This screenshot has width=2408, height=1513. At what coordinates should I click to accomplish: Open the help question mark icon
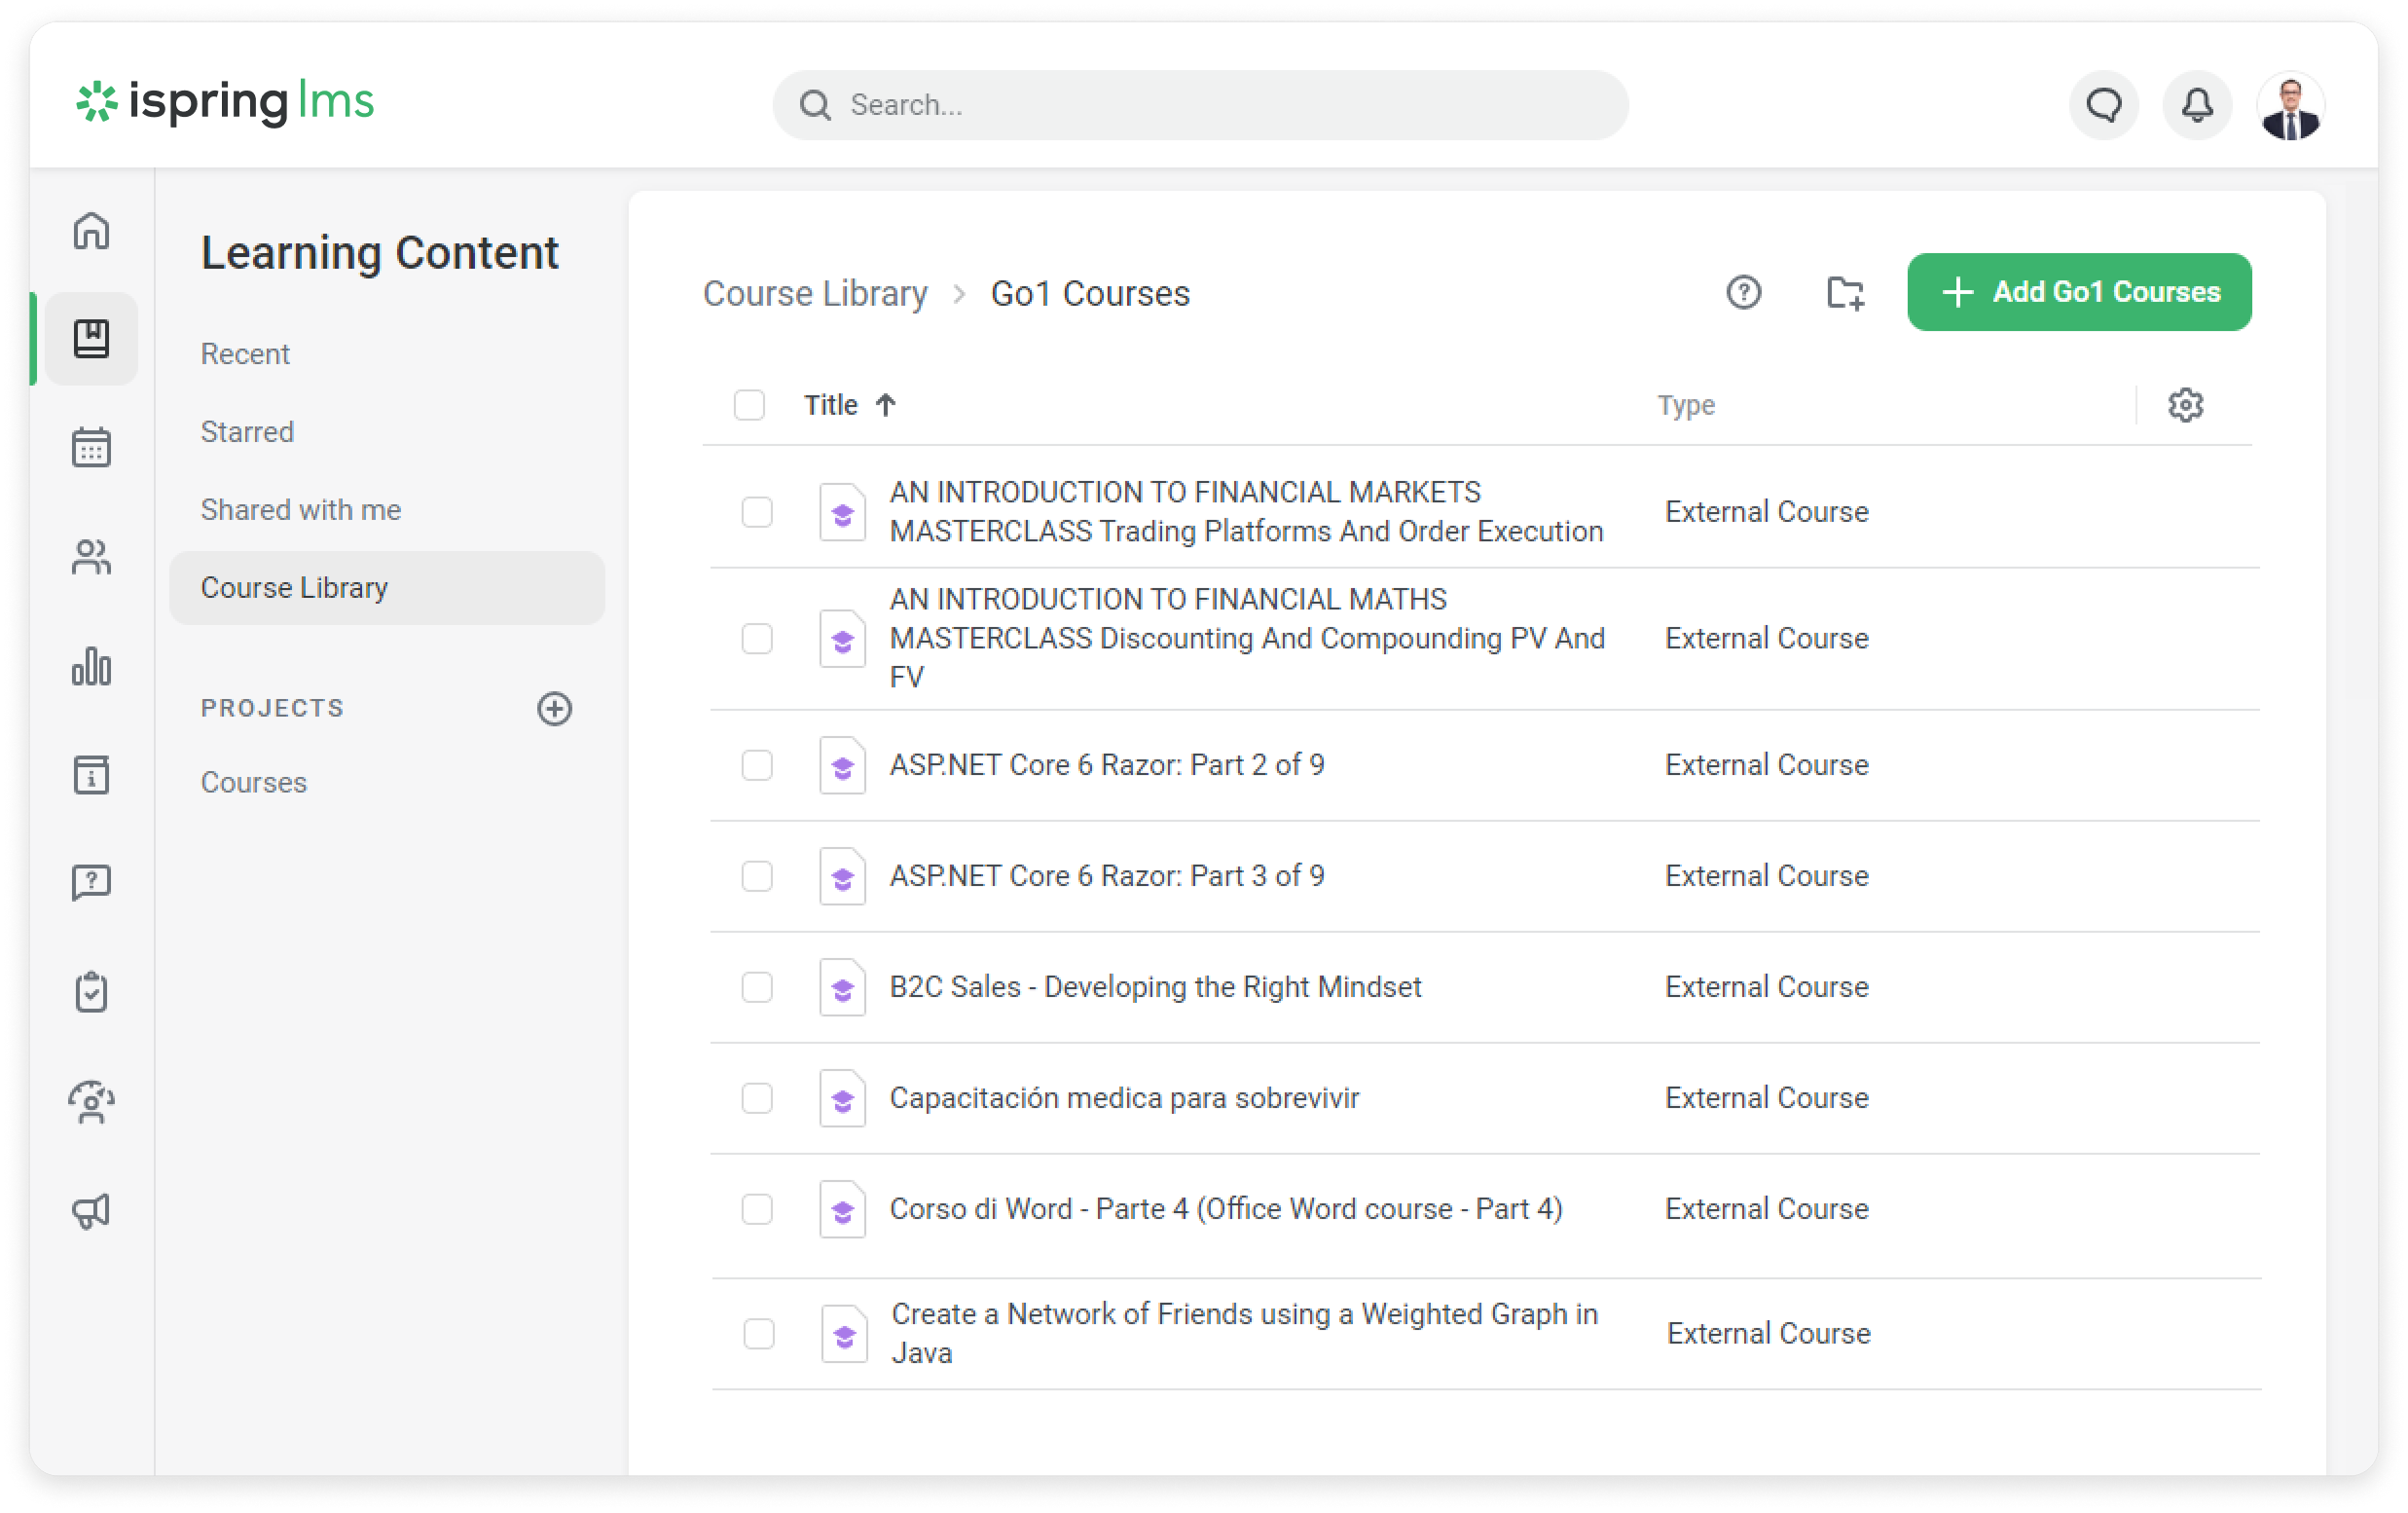(1743, 293)
